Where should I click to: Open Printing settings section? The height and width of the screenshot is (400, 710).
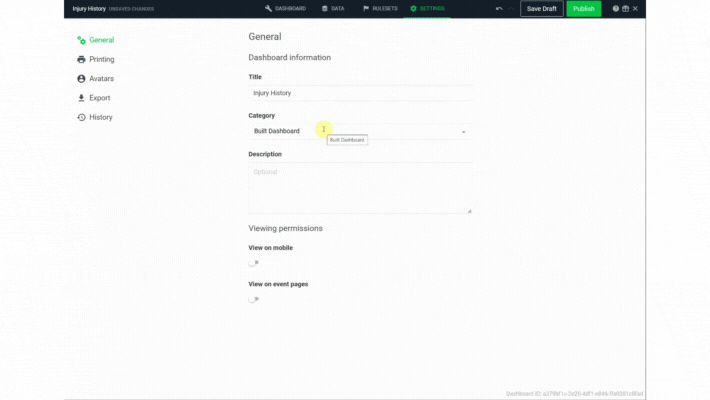pos(96,59)
